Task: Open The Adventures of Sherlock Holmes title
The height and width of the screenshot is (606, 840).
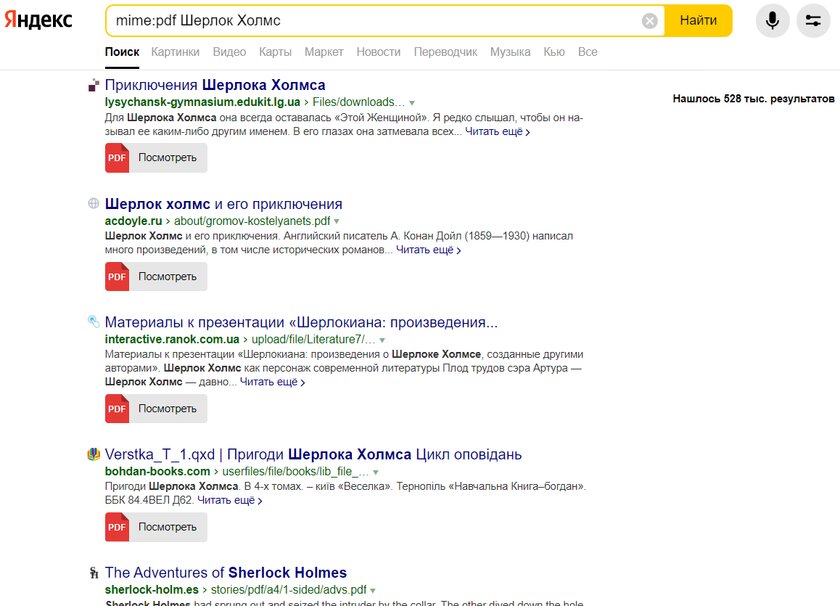Action: 226,572
